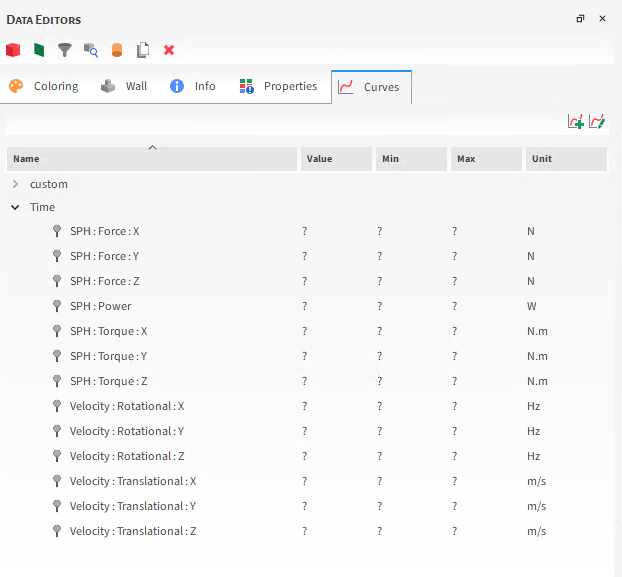Click pin icon for SPH : Force : Z

click(57, 281)
